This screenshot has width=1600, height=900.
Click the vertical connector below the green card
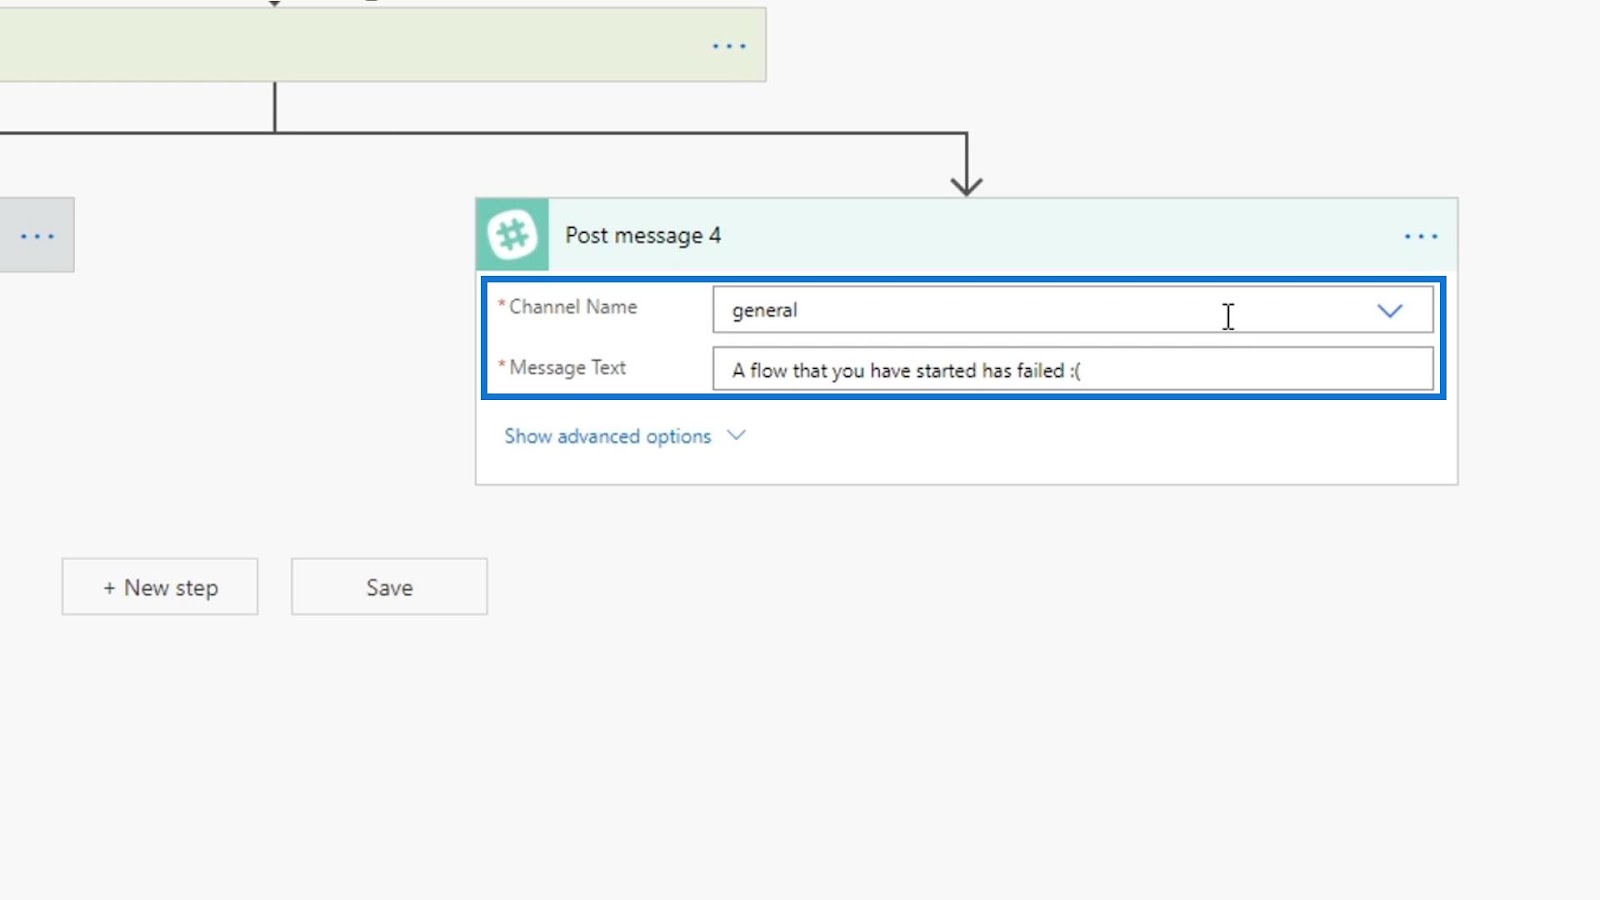point(275,106)
